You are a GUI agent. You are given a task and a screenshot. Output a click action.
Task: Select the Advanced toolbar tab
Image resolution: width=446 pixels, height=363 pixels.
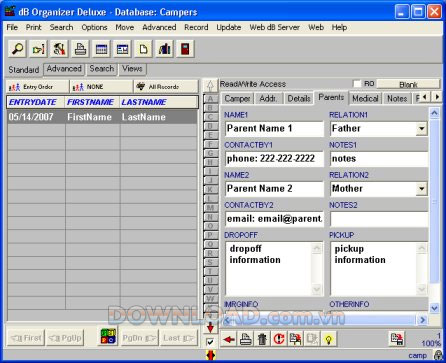(x=64, y=69)
